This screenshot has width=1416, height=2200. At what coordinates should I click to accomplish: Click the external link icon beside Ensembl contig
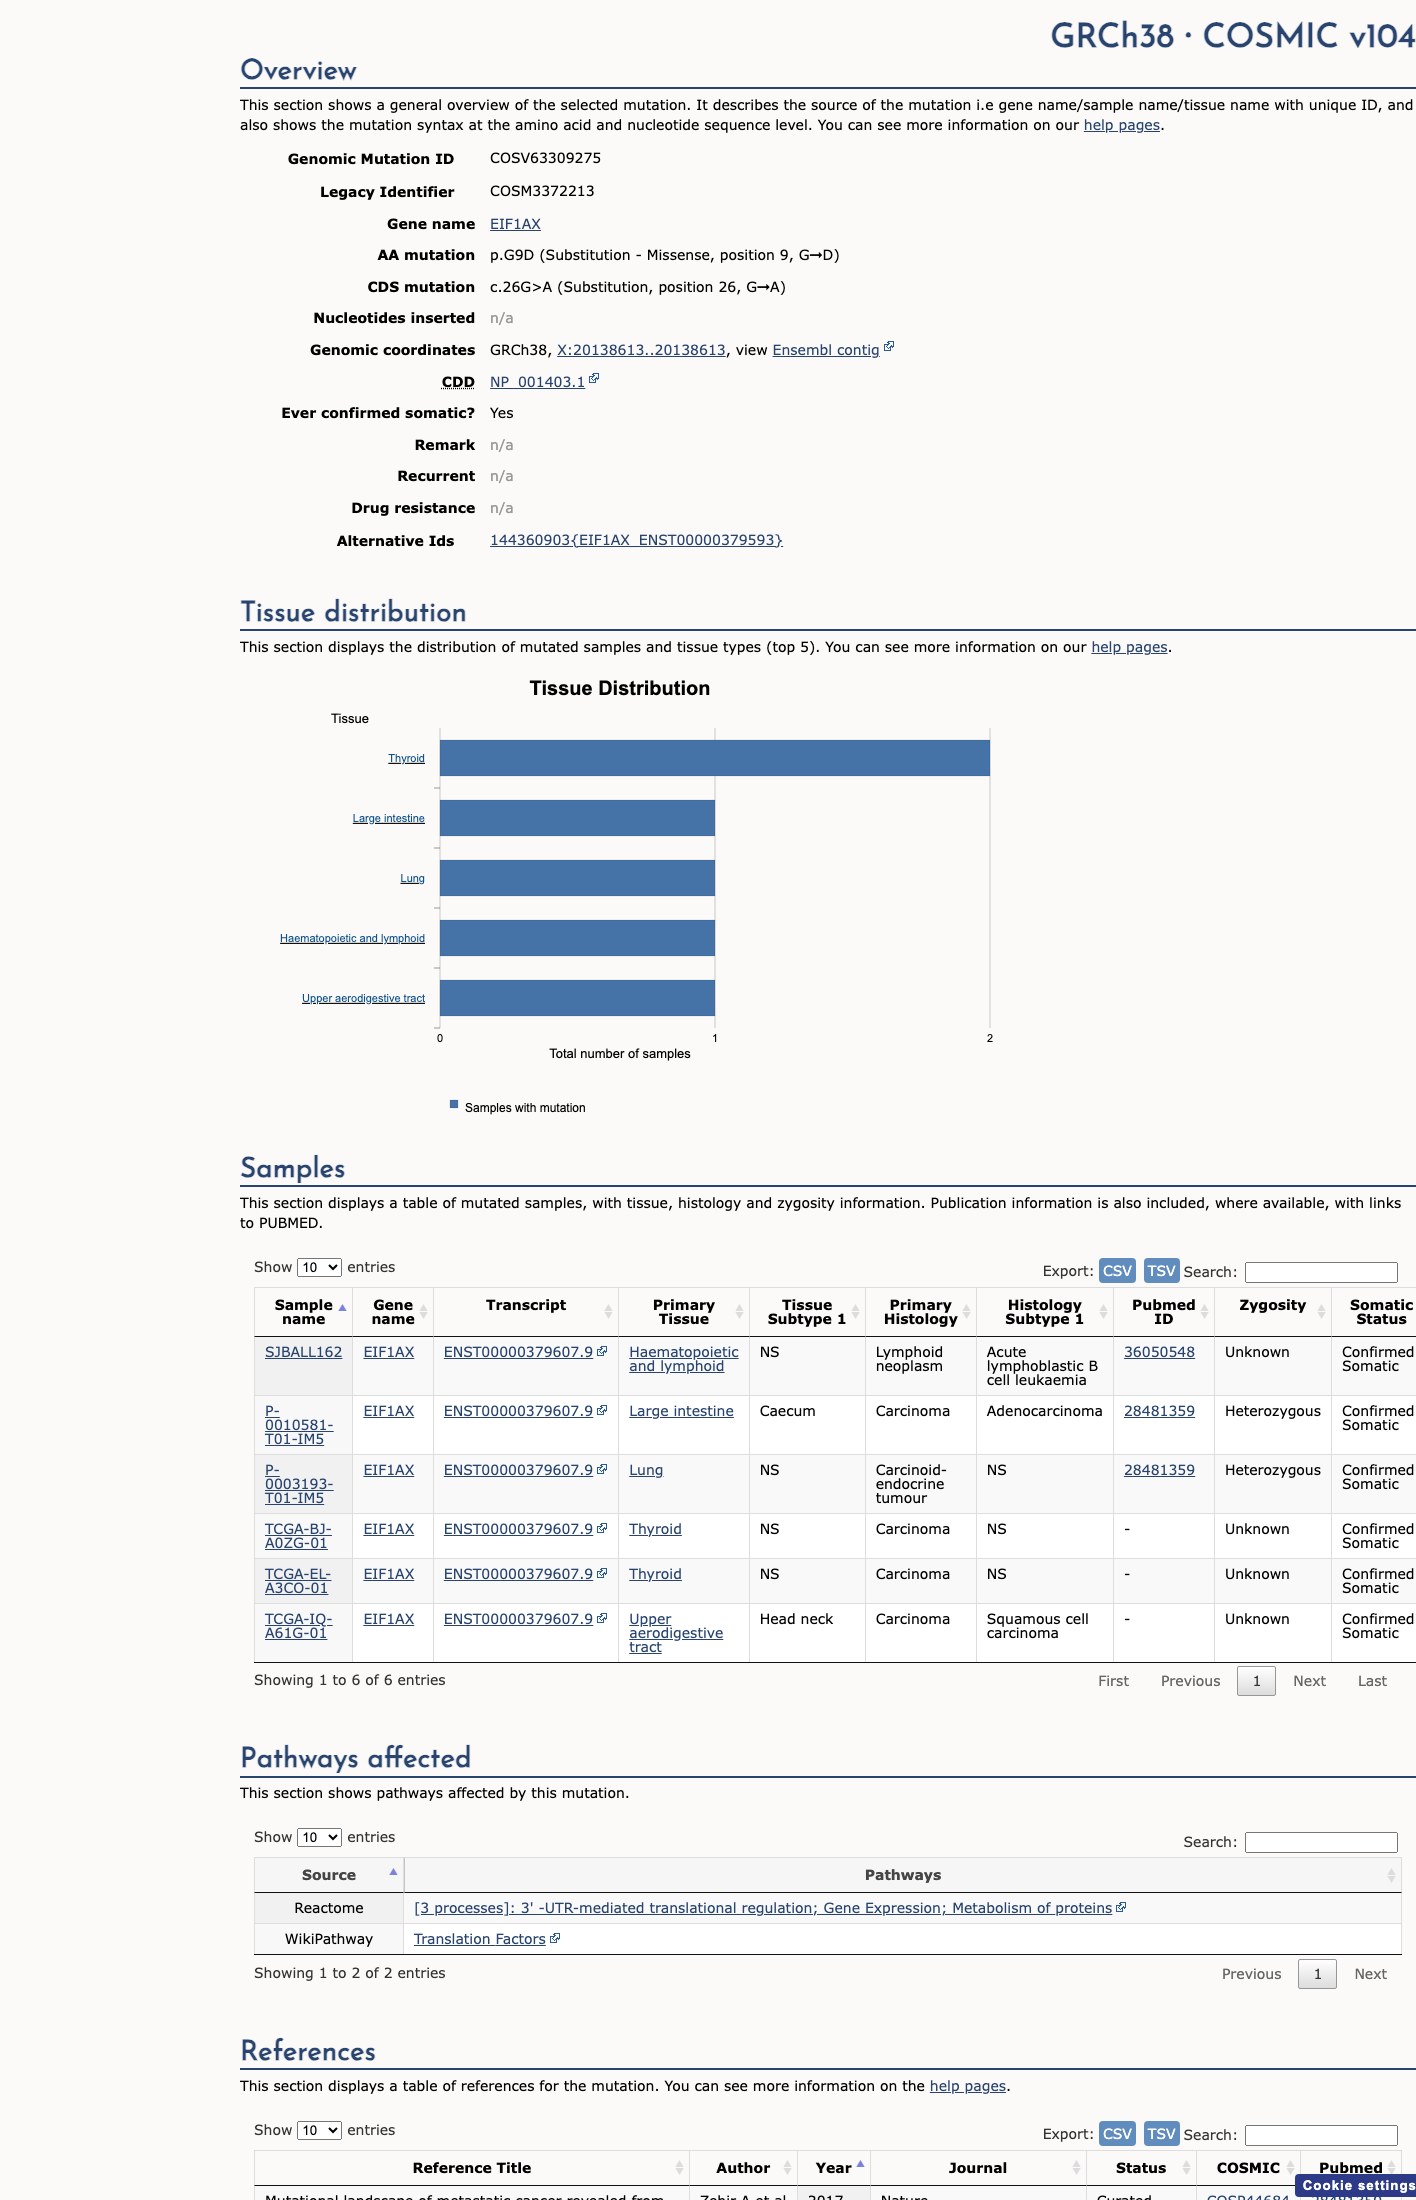click(x=889, y=347)
